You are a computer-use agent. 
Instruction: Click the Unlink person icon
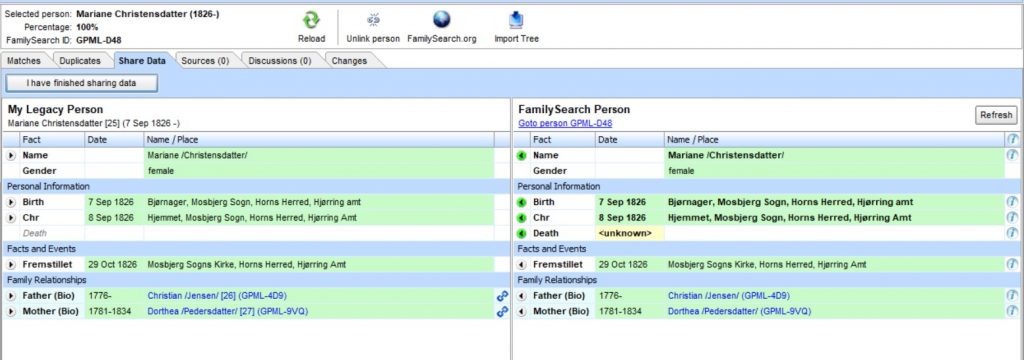pos(373,20)
